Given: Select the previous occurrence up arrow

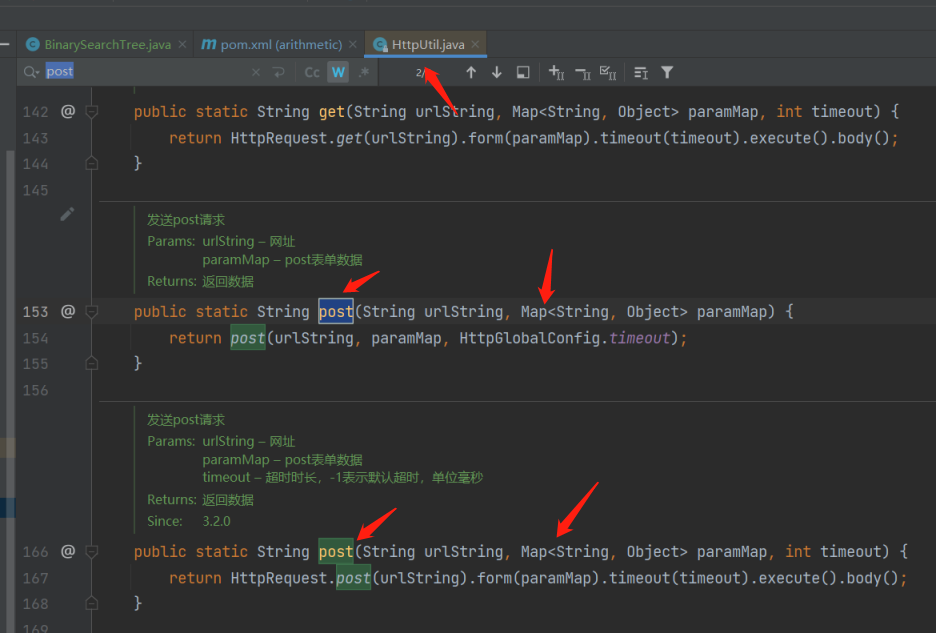Looking at the screenshot, I should [470, 71].
